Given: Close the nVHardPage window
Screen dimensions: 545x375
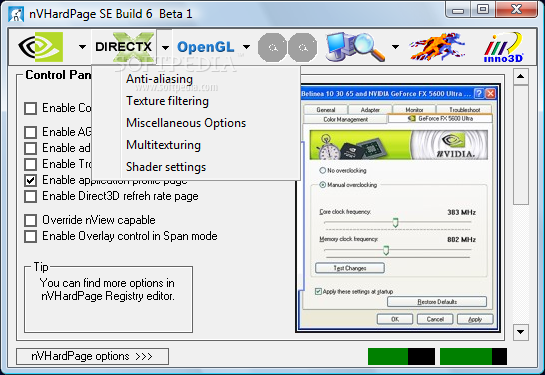Looking at the screenshot, I should click(x=516, y=9).
